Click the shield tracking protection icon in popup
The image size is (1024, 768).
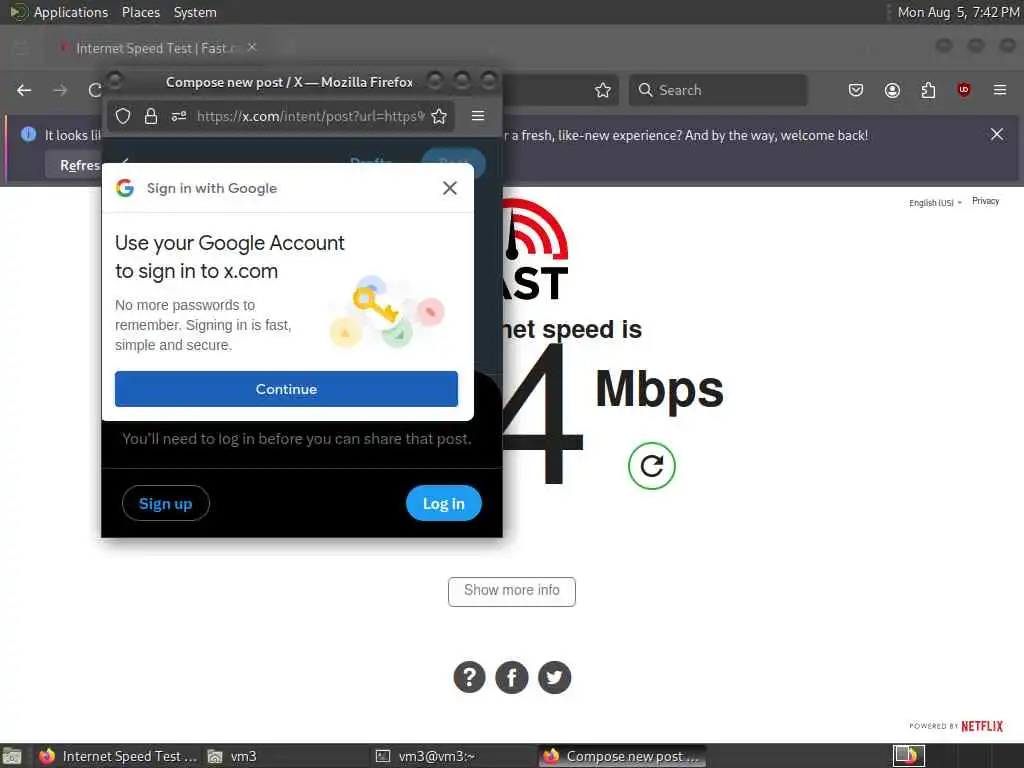123,116
